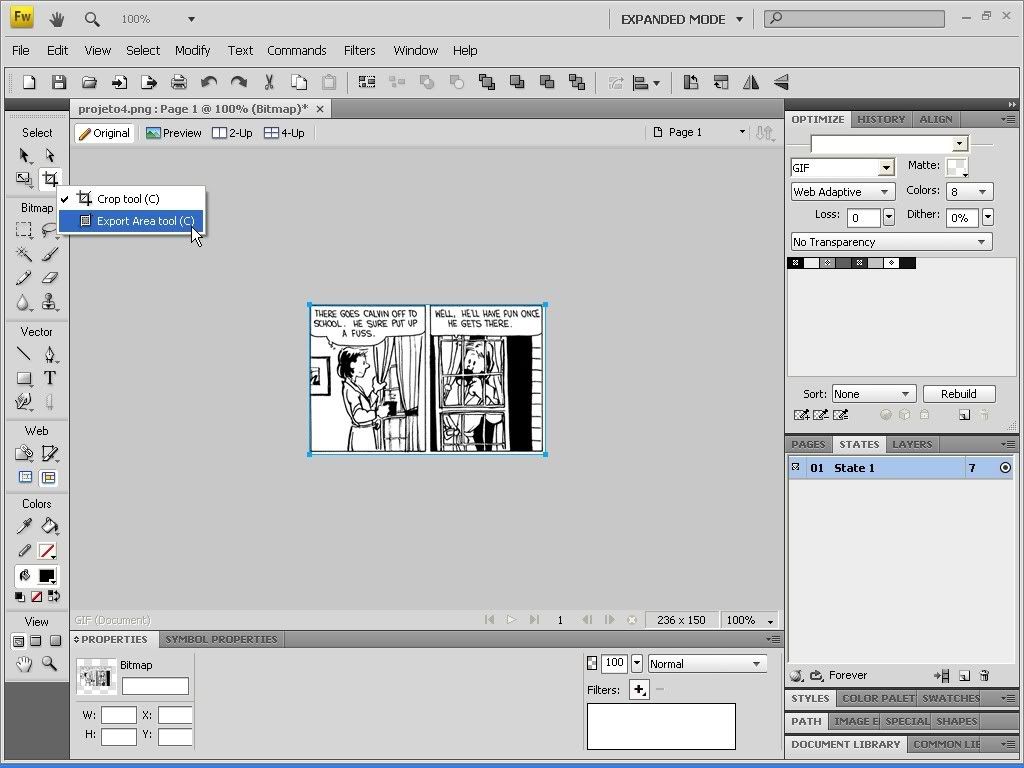Open the Expanded Mode workspace dropdown
The width and height of the screenshot is (1024, 768).
coord(739,19)
